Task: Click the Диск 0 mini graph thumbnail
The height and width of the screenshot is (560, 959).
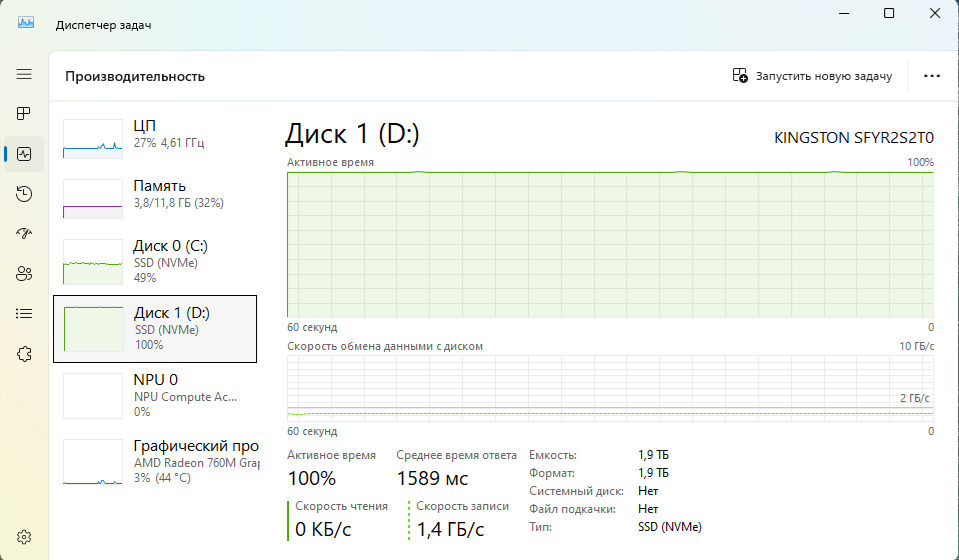Action: pyautogui.click(x=93, y=262)
